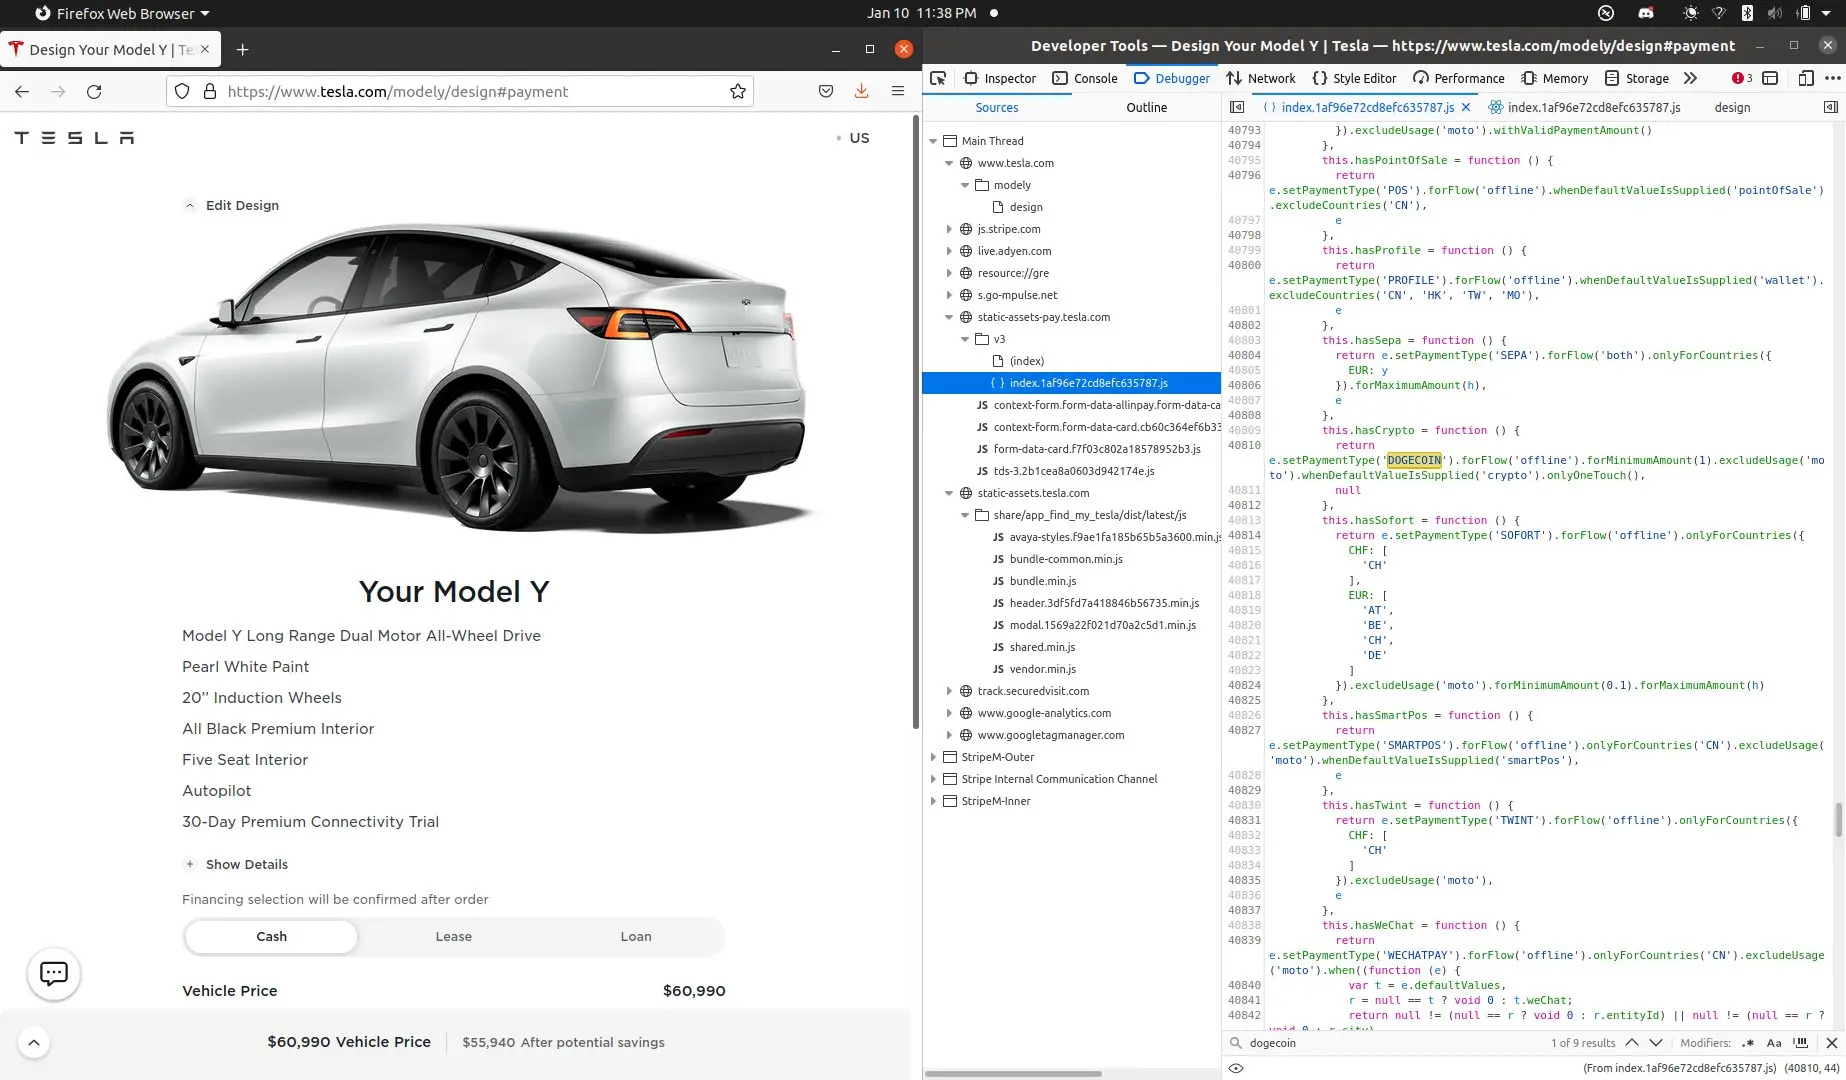Switch to the Performance tab
Screen dimensions: 1846x1080
[1459, 78]
